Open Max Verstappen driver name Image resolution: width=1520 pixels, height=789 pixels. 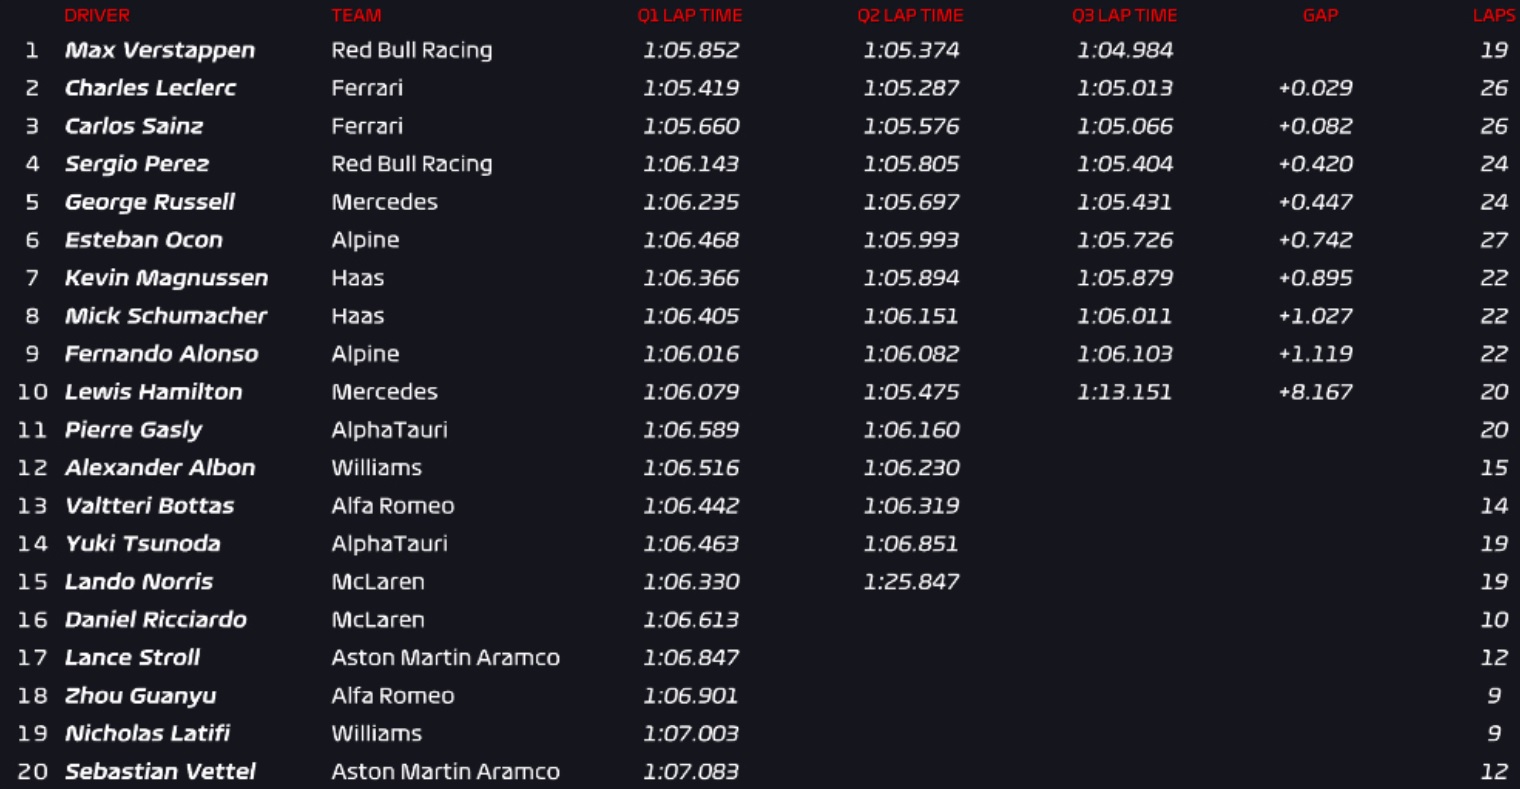160,50
